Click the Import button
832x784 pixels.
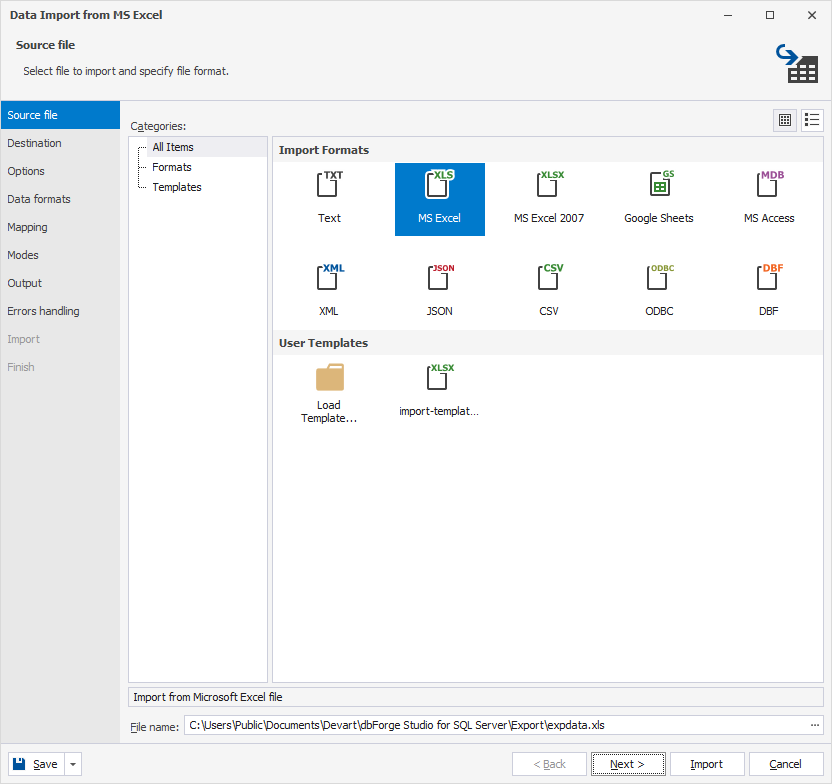tap(707, 764)
